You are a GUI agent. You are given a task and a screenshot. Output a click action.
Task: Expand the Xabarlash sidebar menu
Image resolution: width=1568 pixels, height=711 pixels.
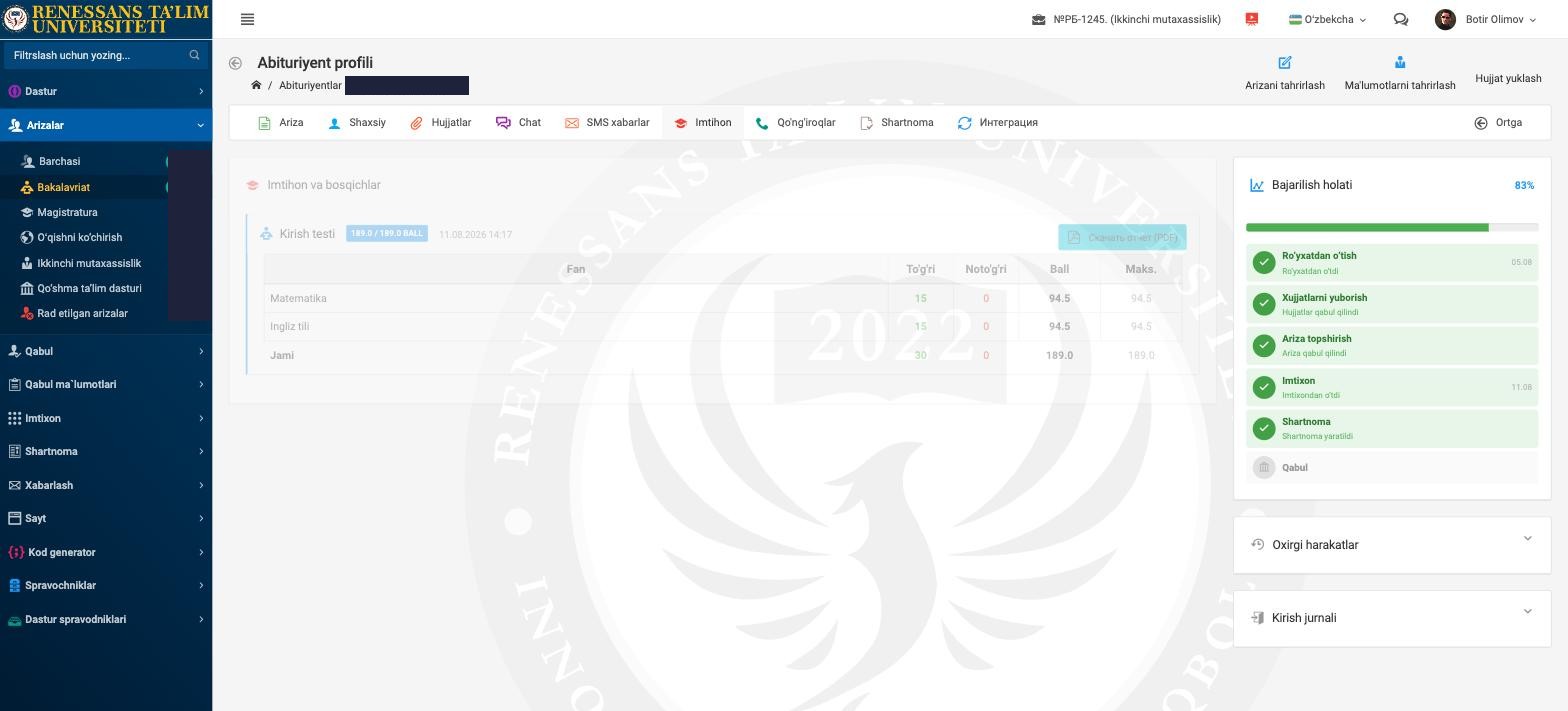tap(106, 485)
